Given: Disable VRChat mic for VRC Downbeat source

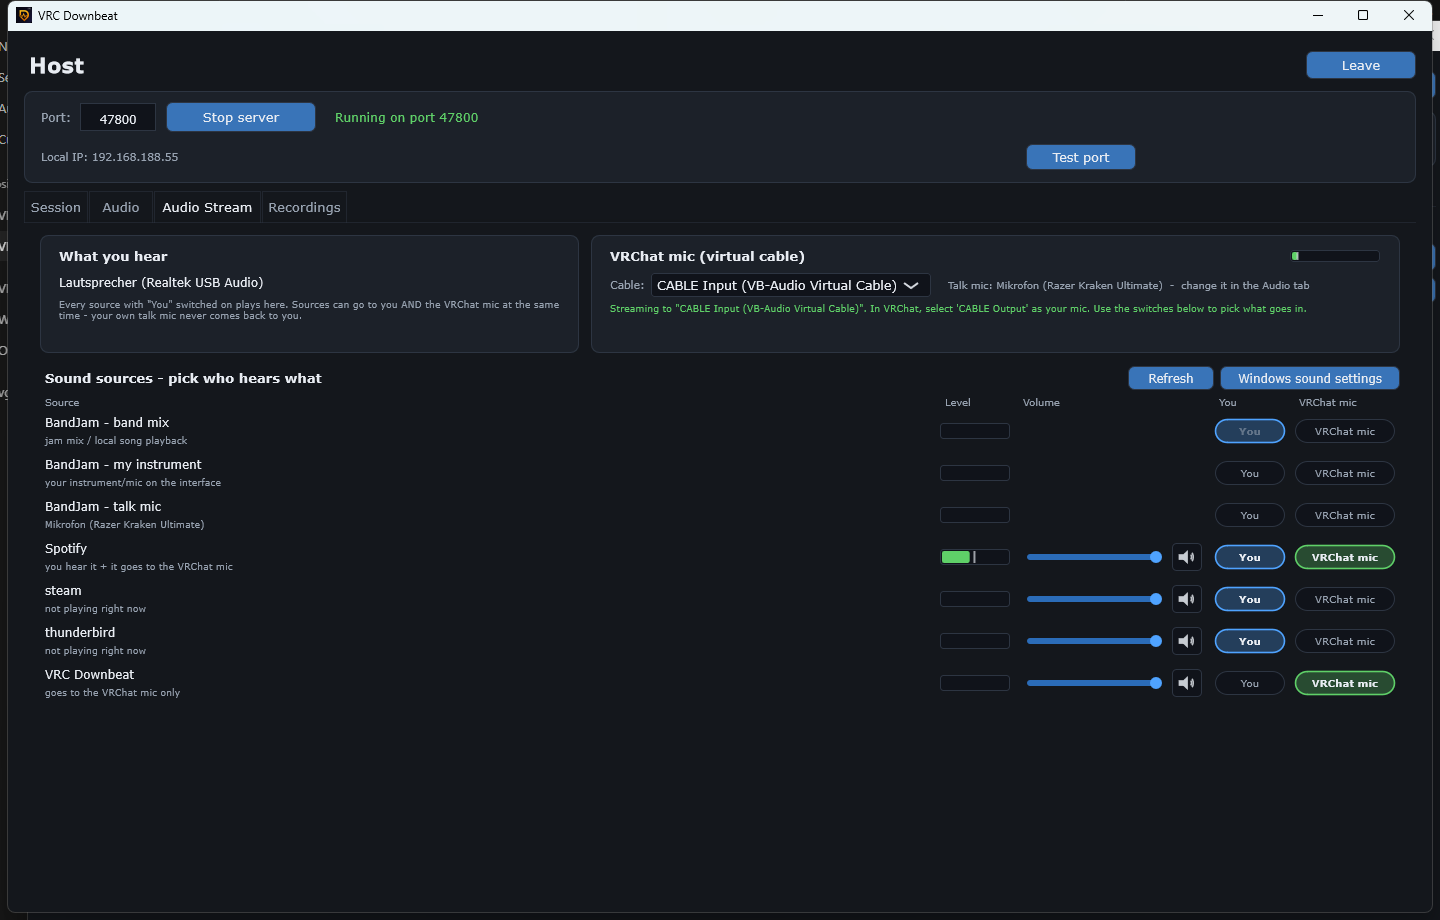Looking at the screenshot, I should 1345,683.
